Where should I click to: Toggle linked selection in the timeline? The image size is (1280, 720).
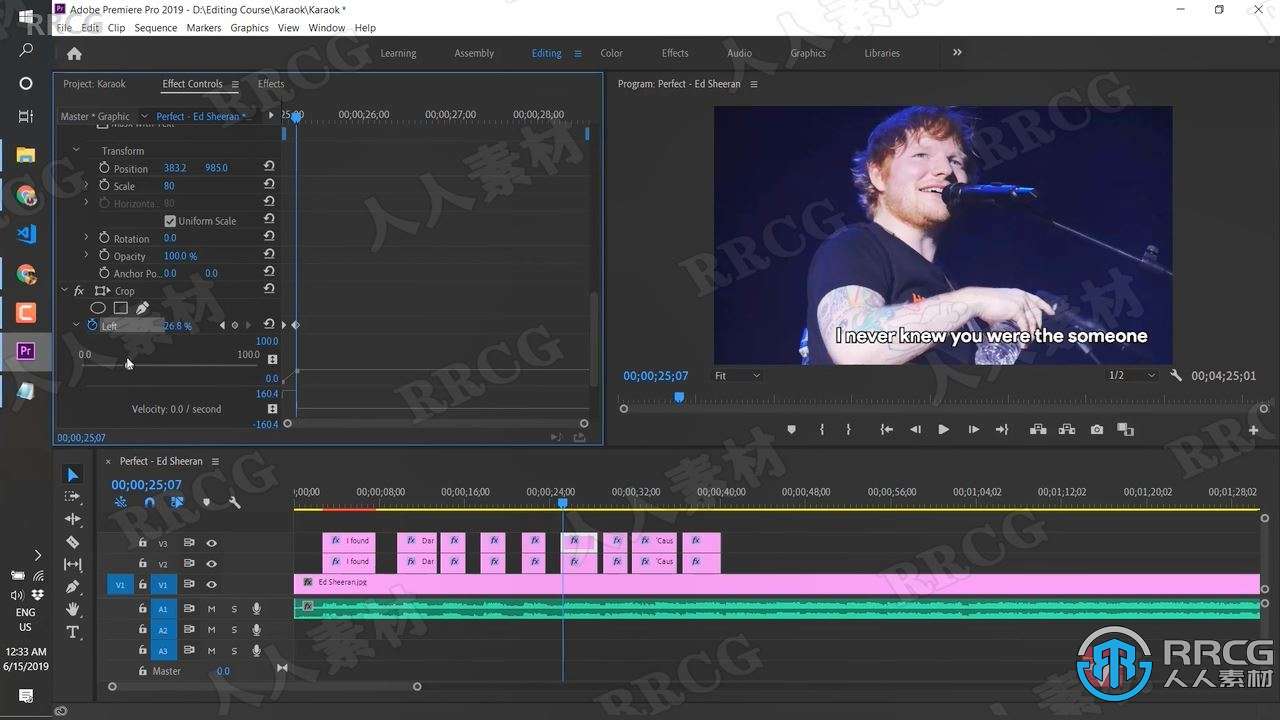(x=177, y=503)
